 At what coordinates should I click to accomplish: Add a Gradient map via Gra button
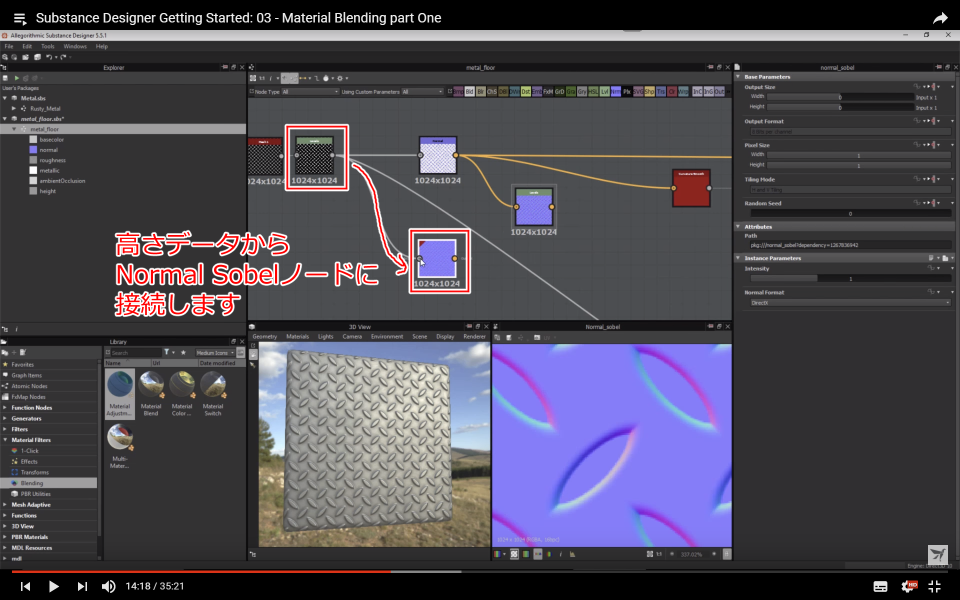pyautogui.click(x=571, y=92)
